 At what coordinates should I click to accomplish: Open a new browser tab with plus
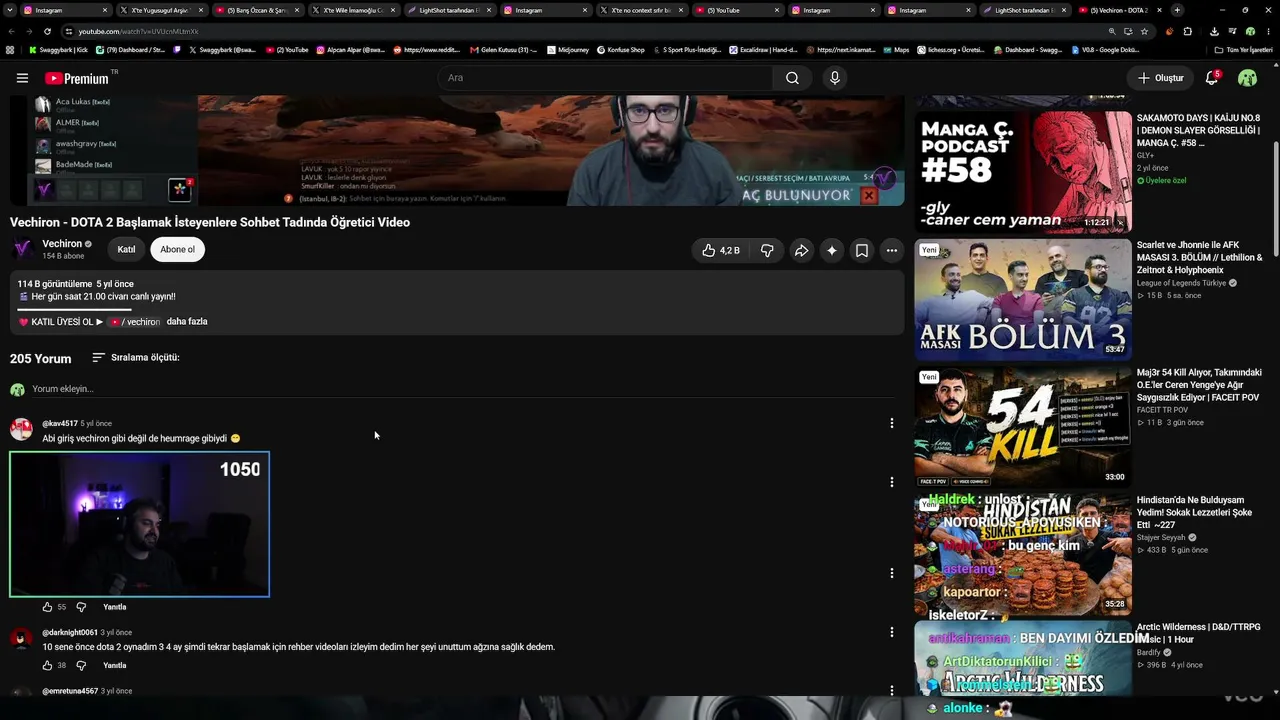click(1177, 10)
